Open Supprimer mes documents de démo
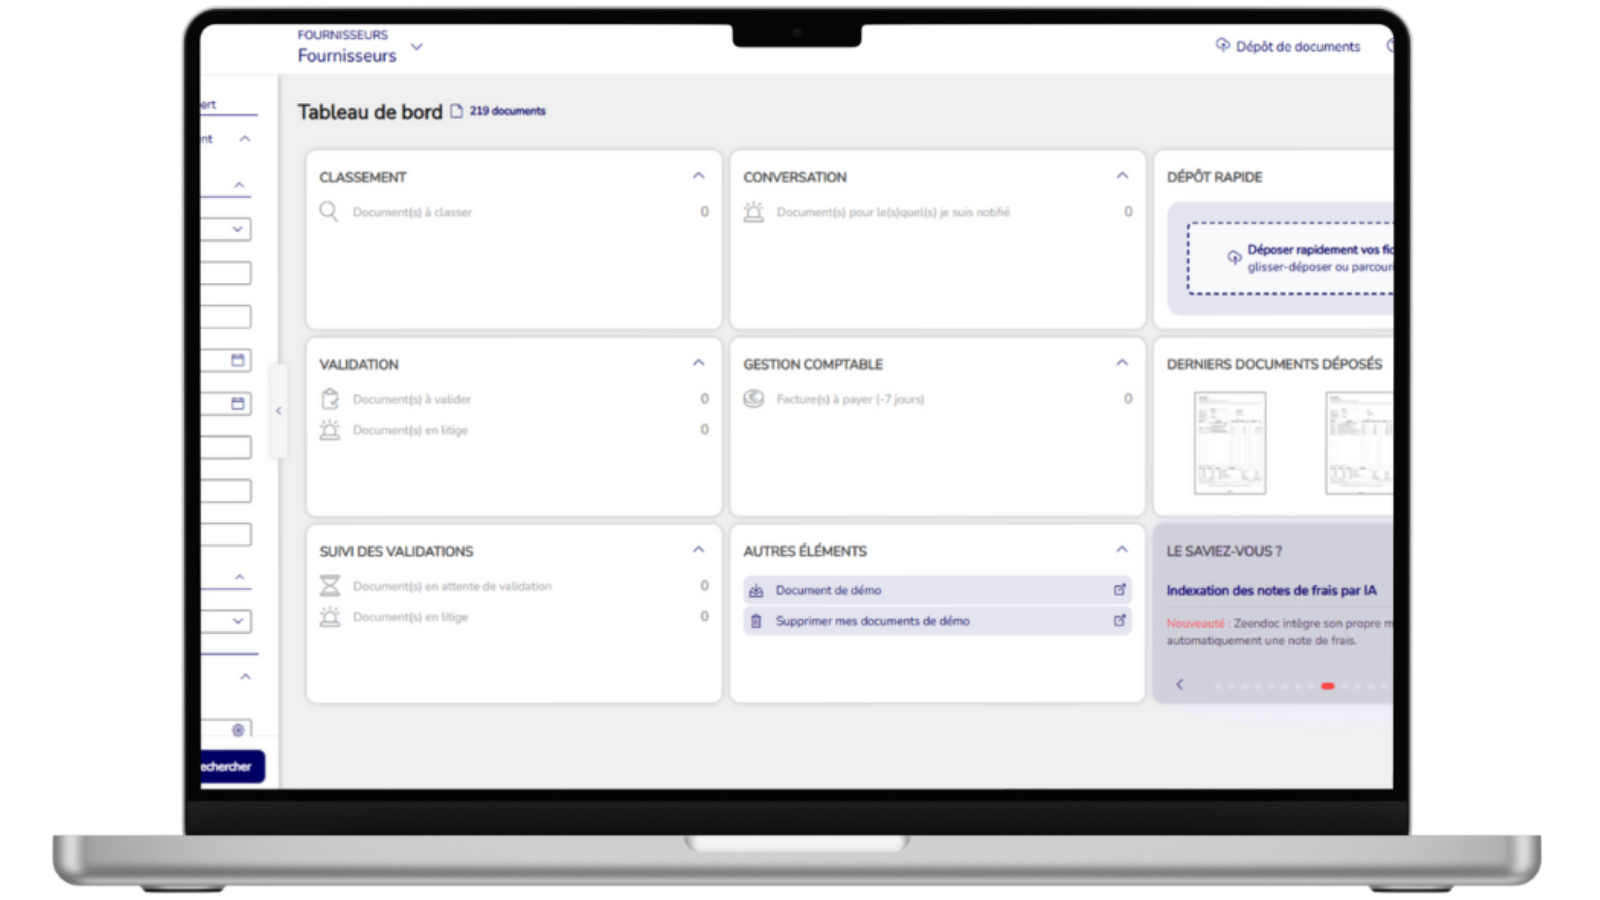 pyautogui.click(x=872, y=621)
